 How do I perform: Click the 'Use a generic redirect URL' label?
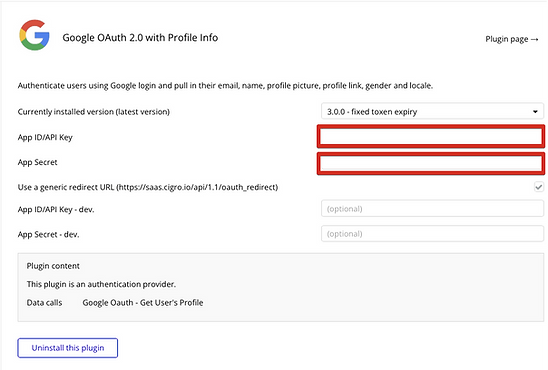[x=148, y=187]
